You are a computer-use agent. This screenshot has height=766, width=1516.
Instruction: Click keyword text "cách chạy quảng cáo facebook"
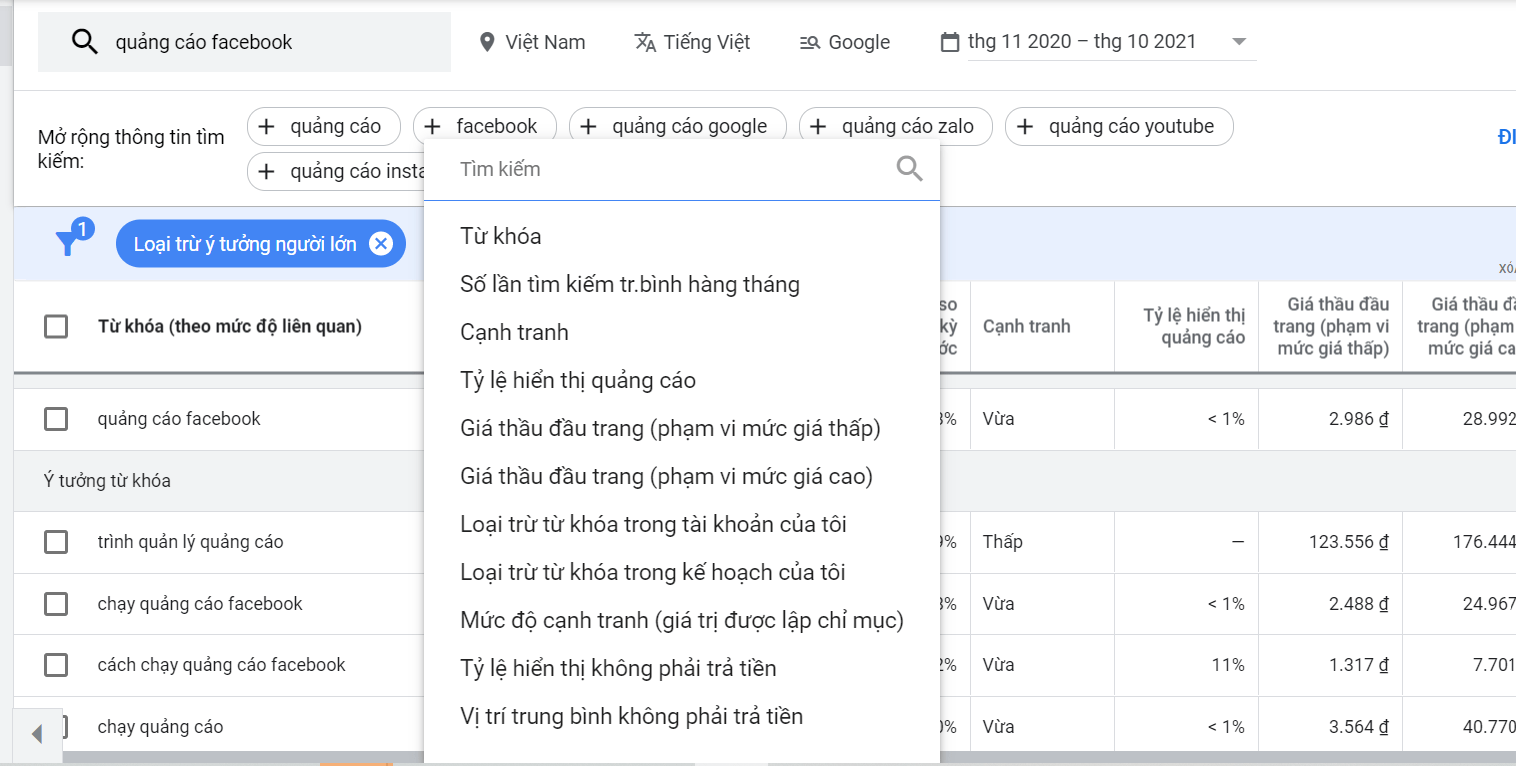(222, 665)
